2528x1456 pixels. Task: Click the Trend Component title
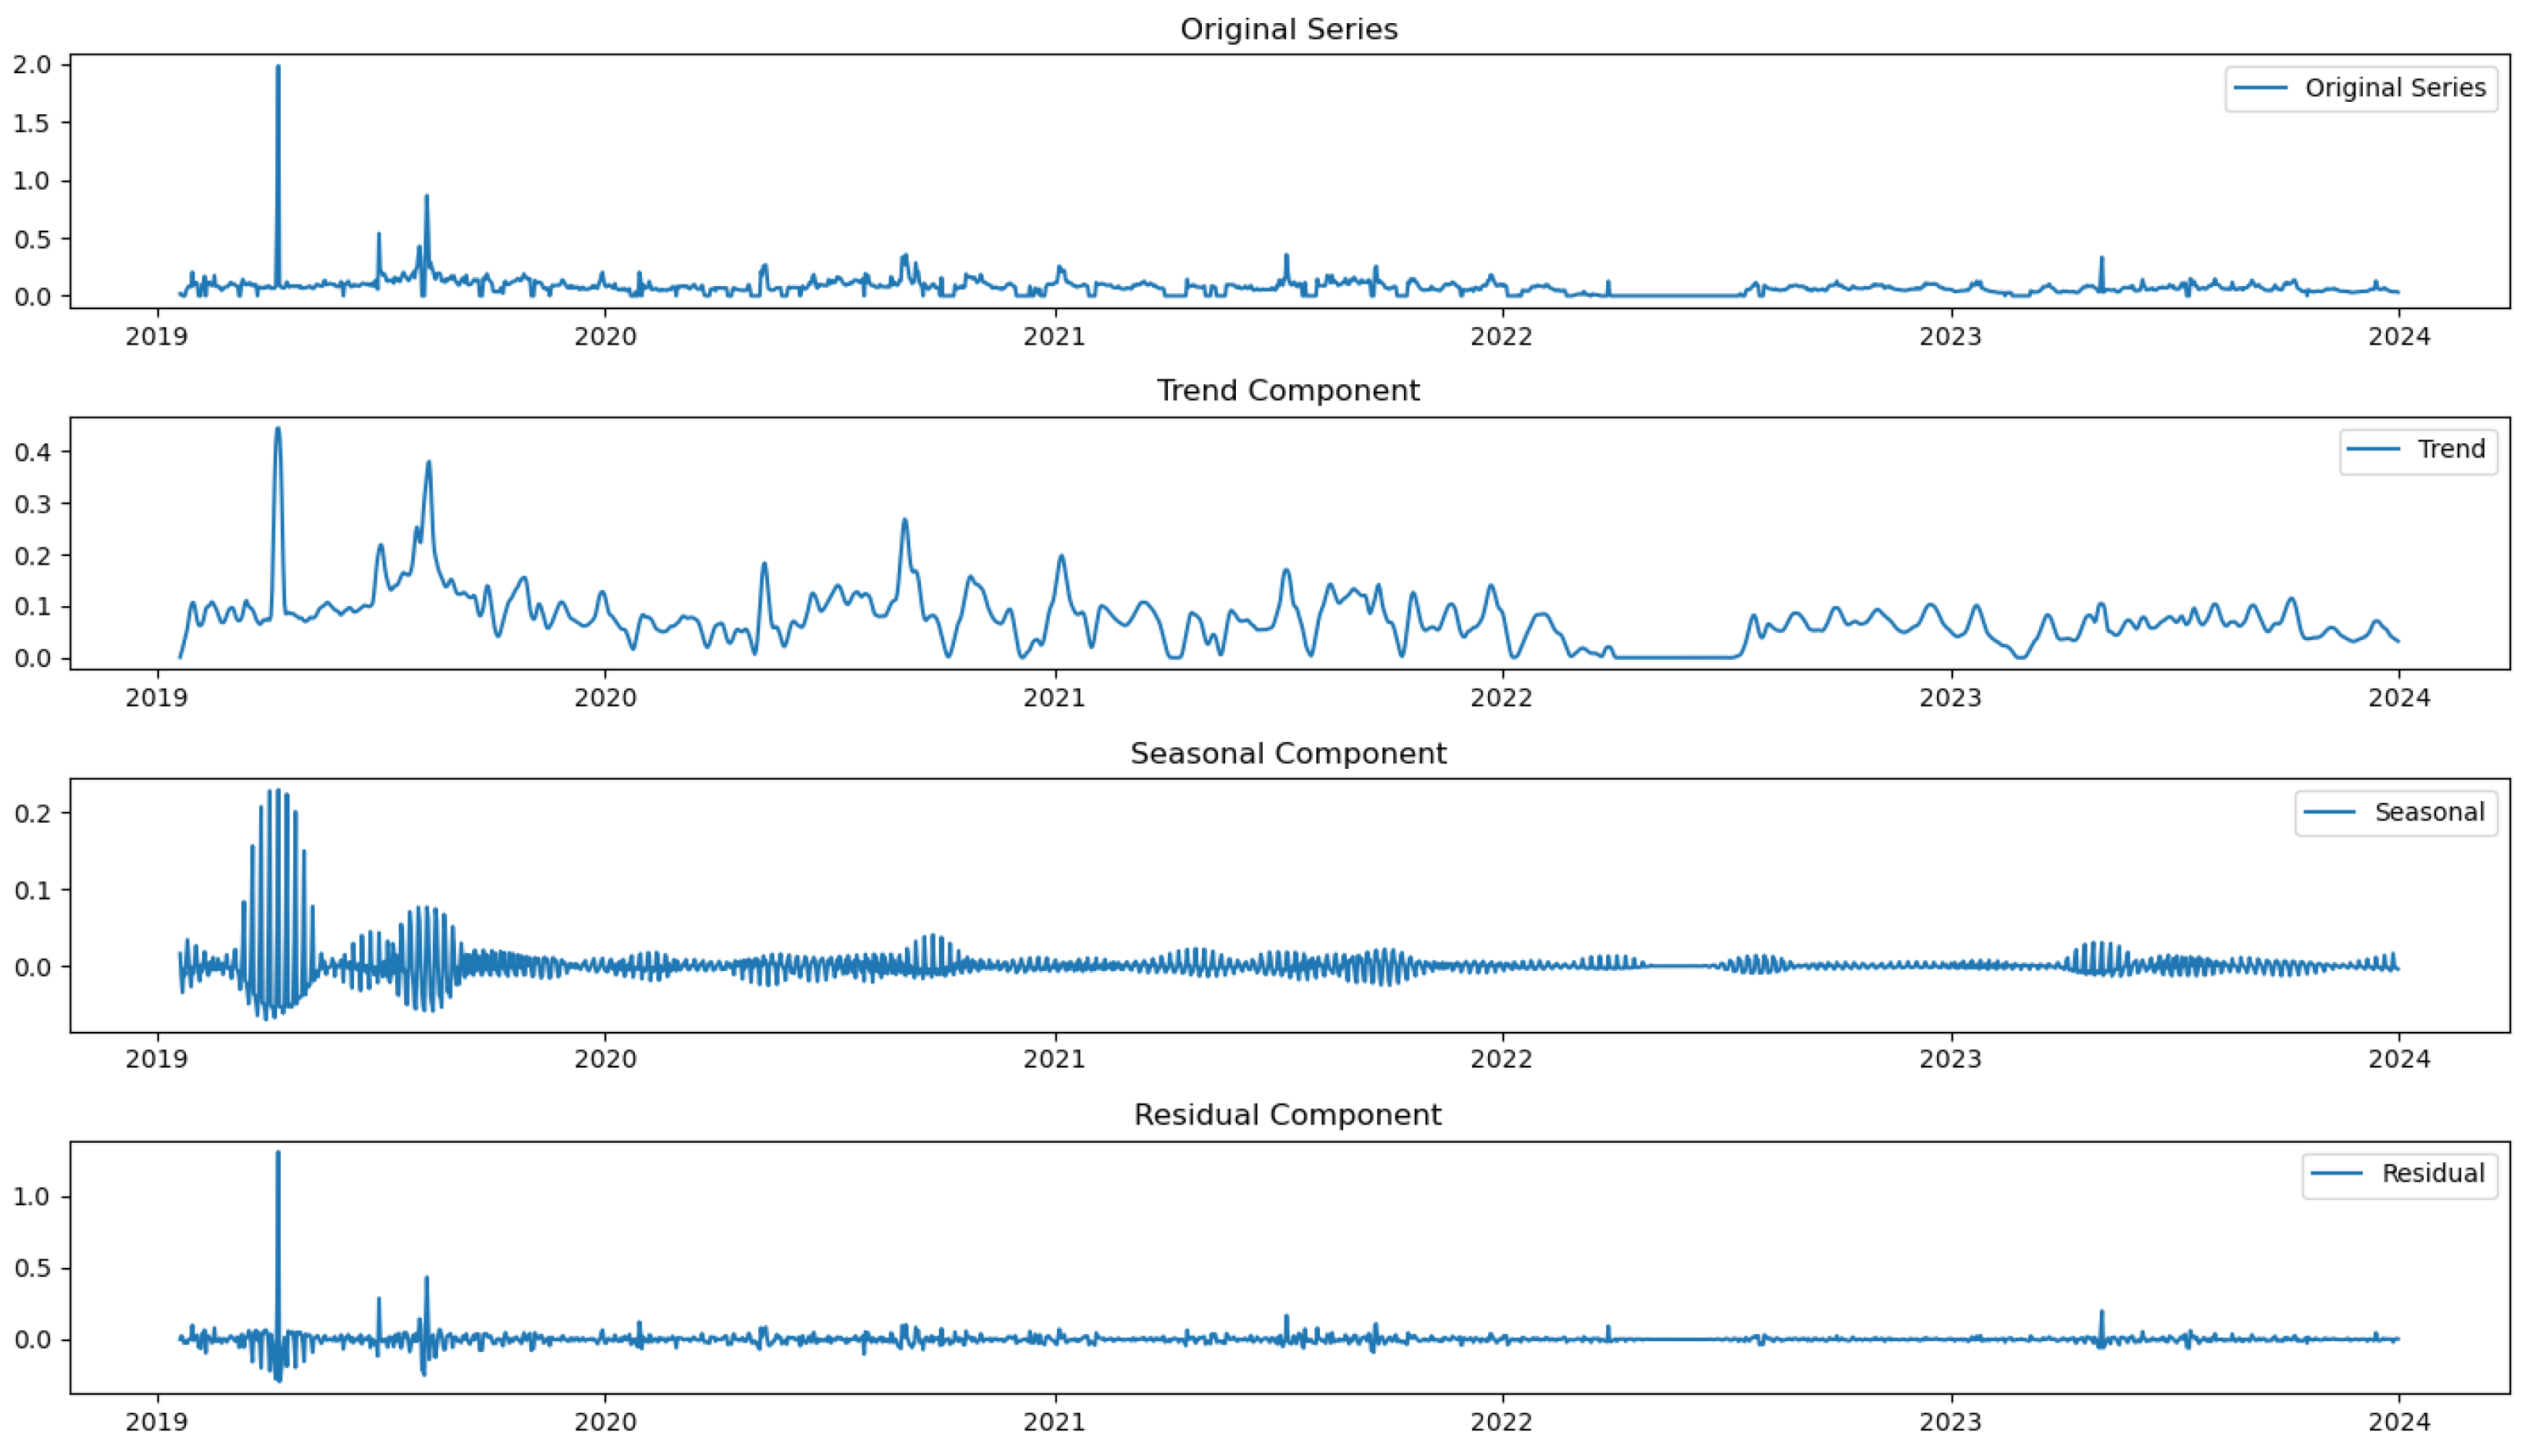pyautogui.click(x=1288, y=390)
